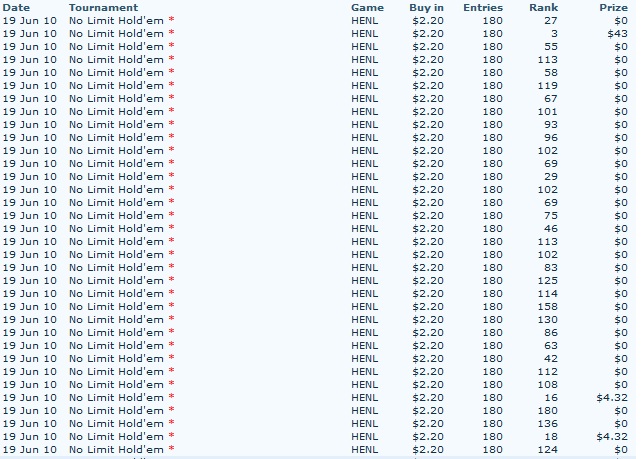Screen dimensions: 643x459
Task: Click the rank value 75
Action: pyautogui.click(x=551, y=216)
